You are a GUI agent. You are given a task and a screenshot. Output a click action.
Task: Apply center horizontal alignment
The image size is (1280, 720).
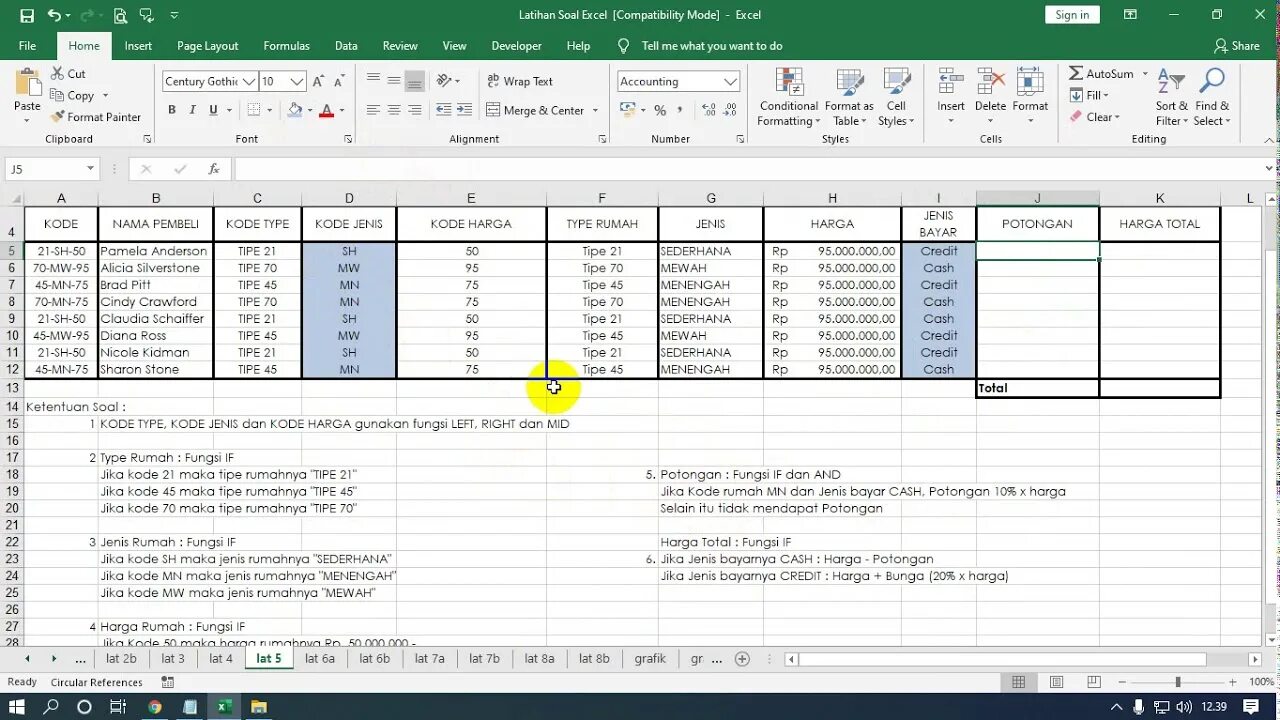coord(394,110)
